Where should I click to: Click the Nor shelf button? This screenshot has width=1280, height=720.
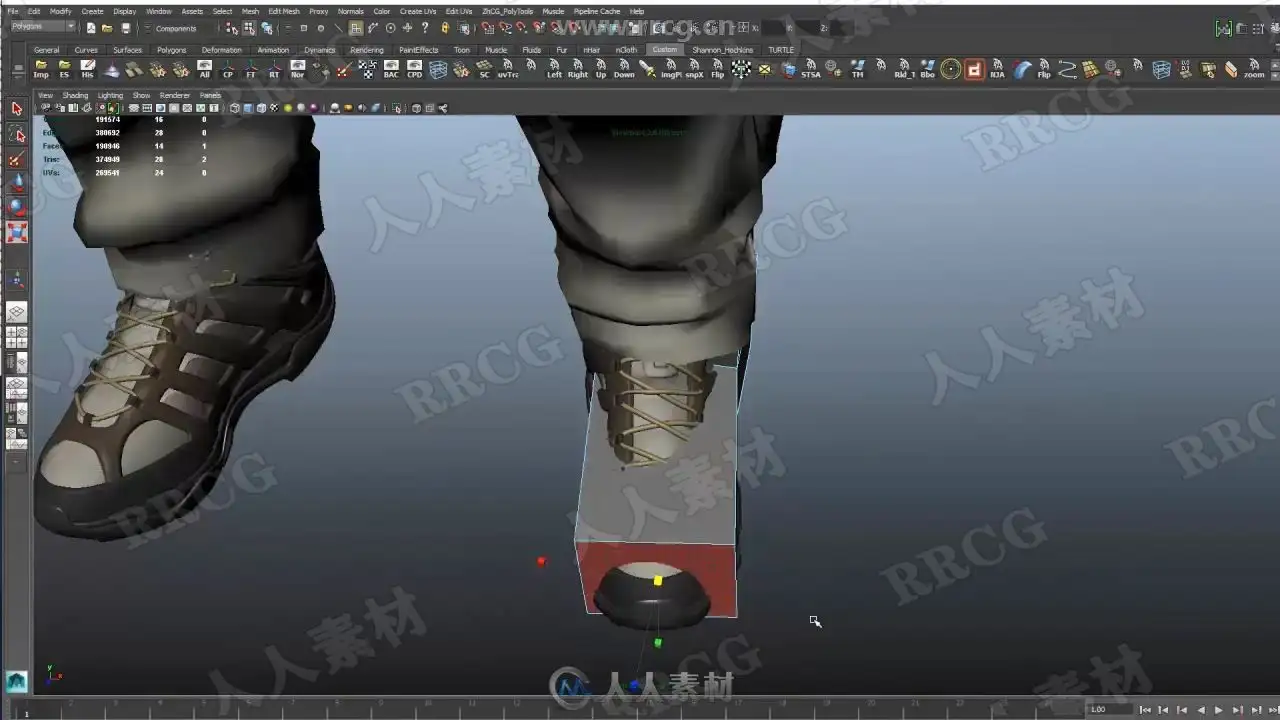tap(297, 69)
